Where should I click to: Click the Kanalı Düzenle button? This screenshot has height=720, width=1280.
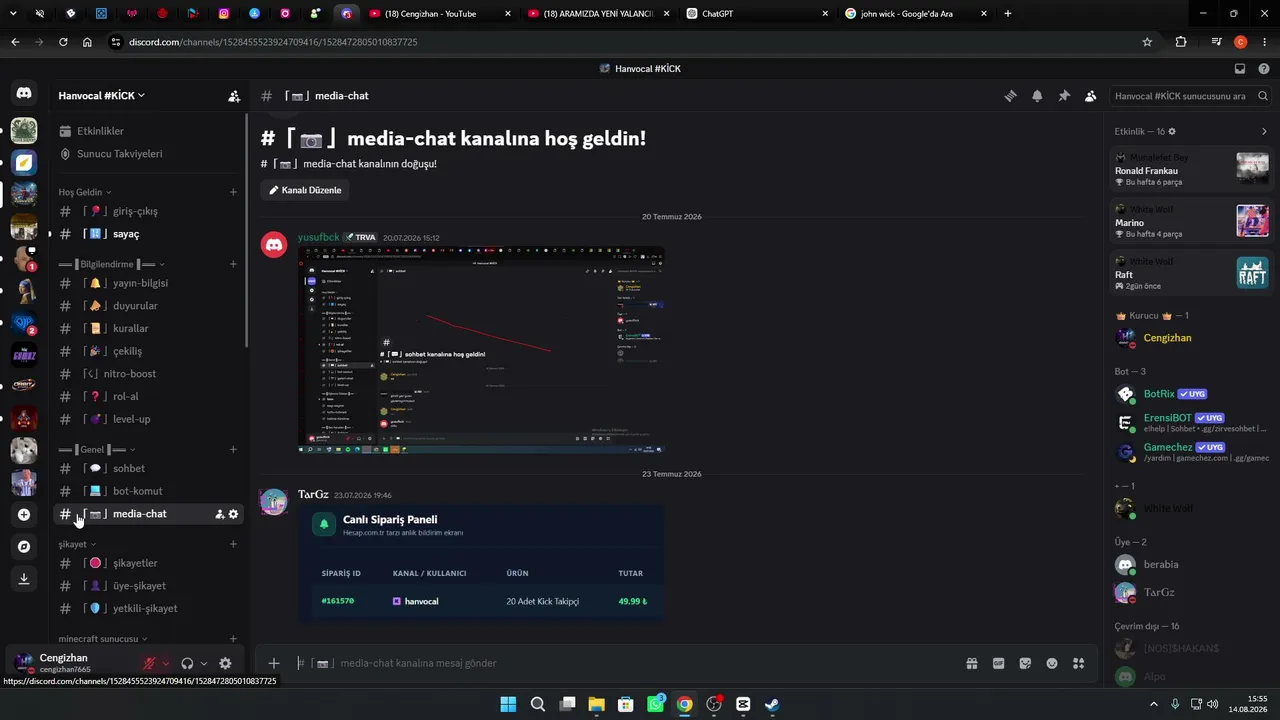tap(304, 190)
